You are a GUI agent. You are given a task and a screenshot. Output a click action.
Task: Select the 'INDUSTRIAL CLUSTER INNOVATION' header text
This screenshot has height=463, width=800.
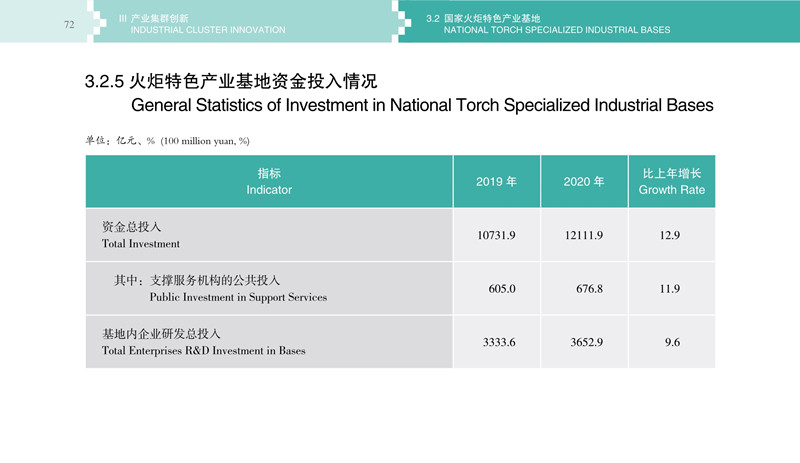pos(208,30)
